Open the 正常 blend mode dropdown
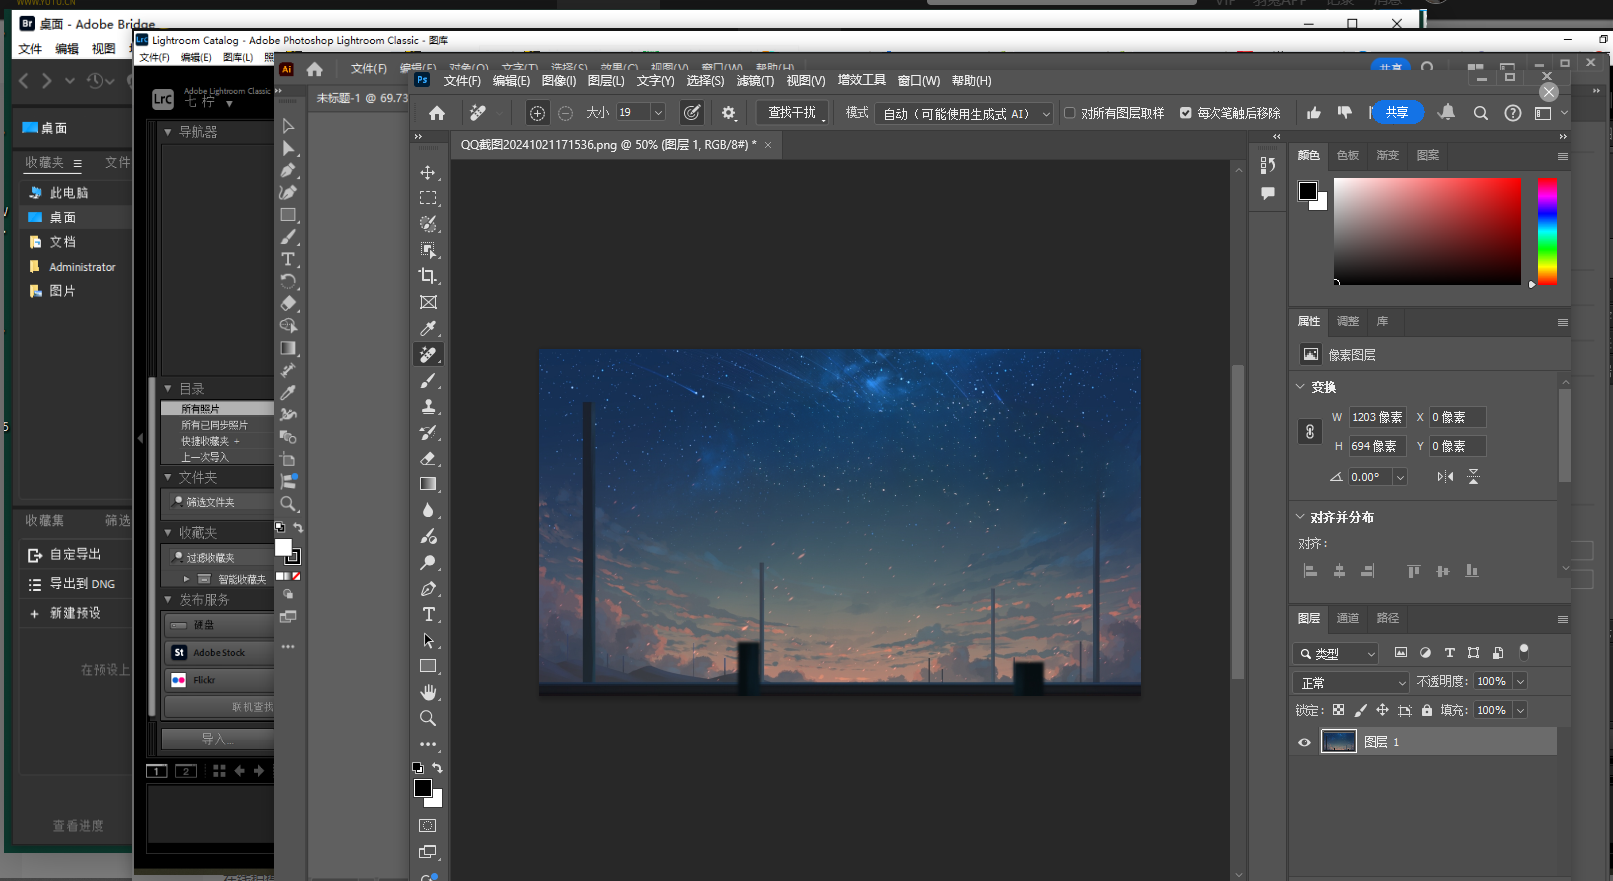The height and width of the screenshot is (881, 1613). [x=1351, y=682]
